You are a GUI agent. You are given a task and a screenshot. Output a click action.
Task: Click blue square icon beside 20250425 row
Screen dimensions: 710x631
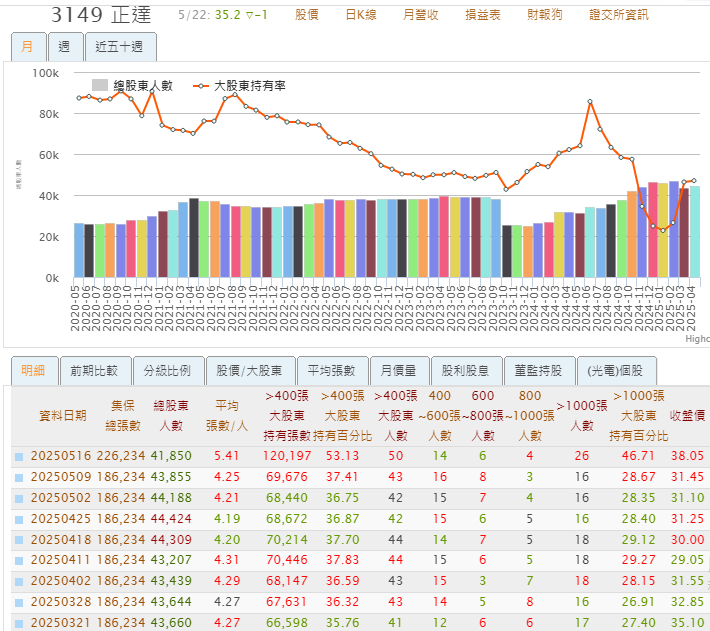tap(19, 519)
